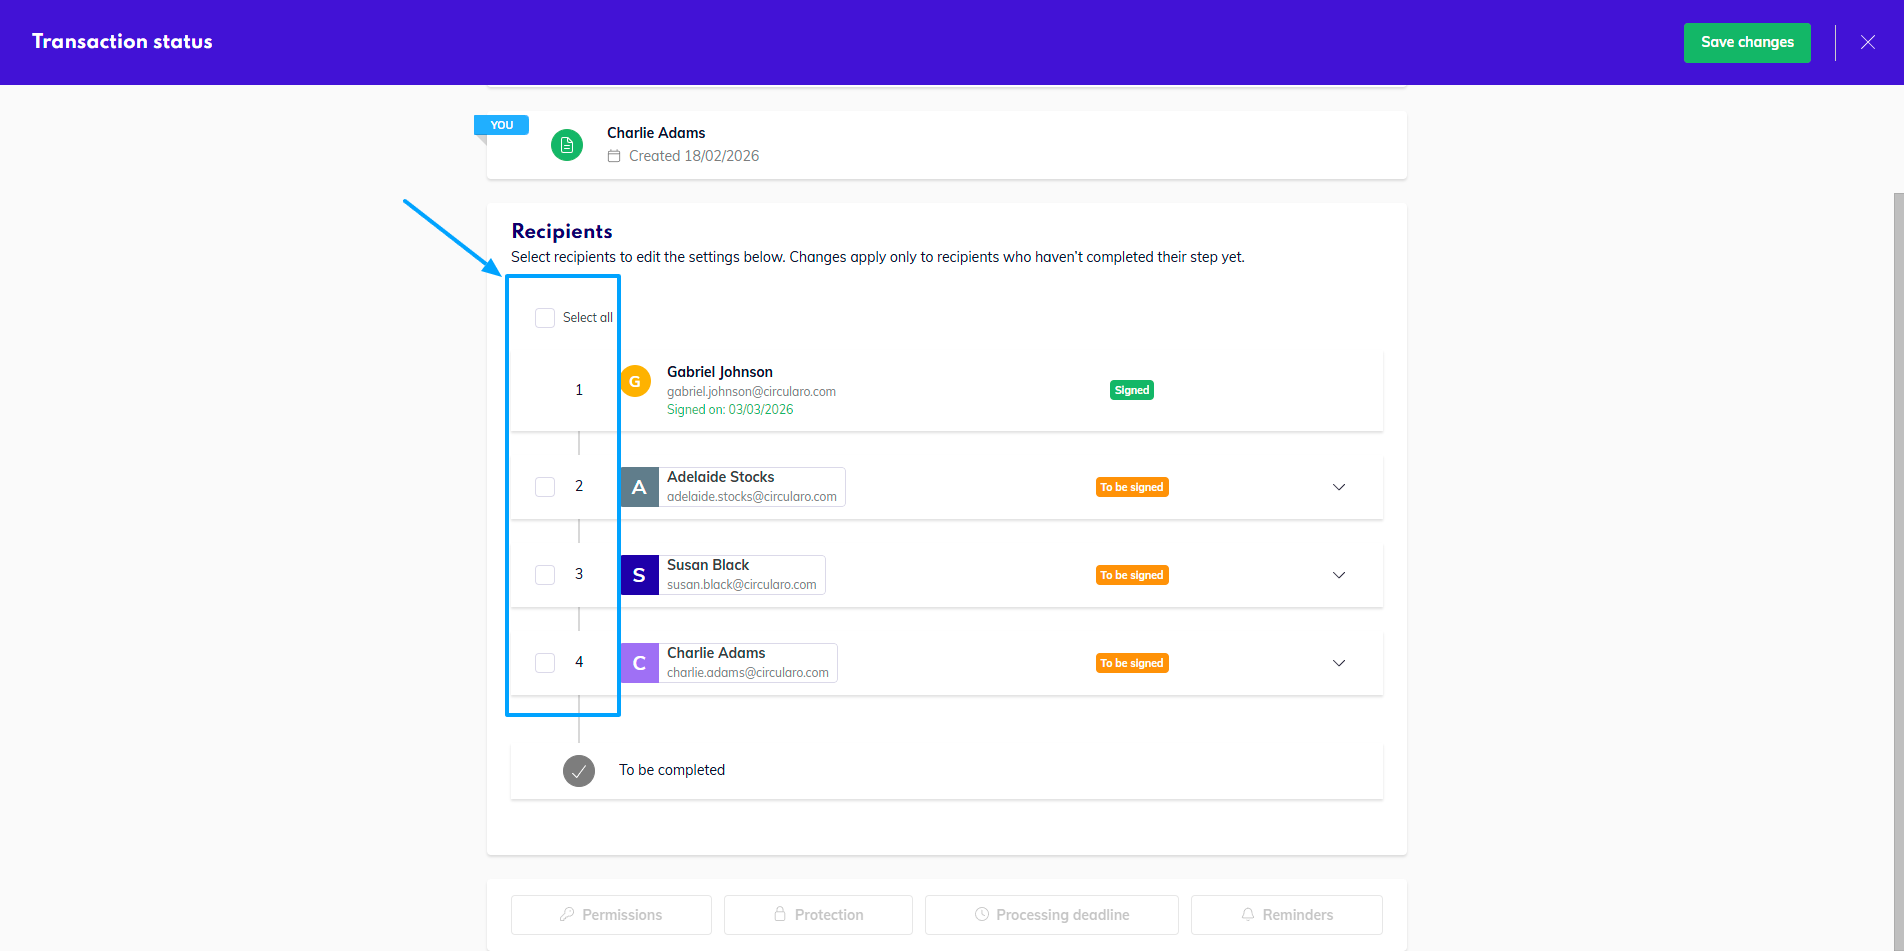Open the Permissions settings tab
Viewport: 1904px width, 951px height.
click(x=611, y=915)
